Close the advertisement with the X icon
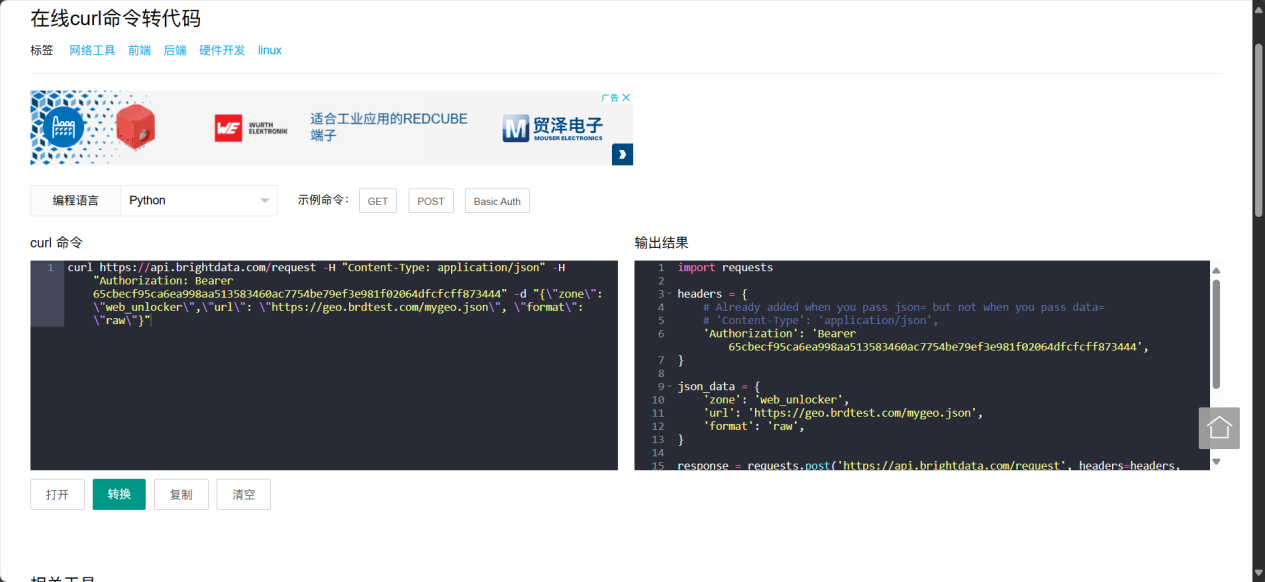 click(x=627, y=98)
